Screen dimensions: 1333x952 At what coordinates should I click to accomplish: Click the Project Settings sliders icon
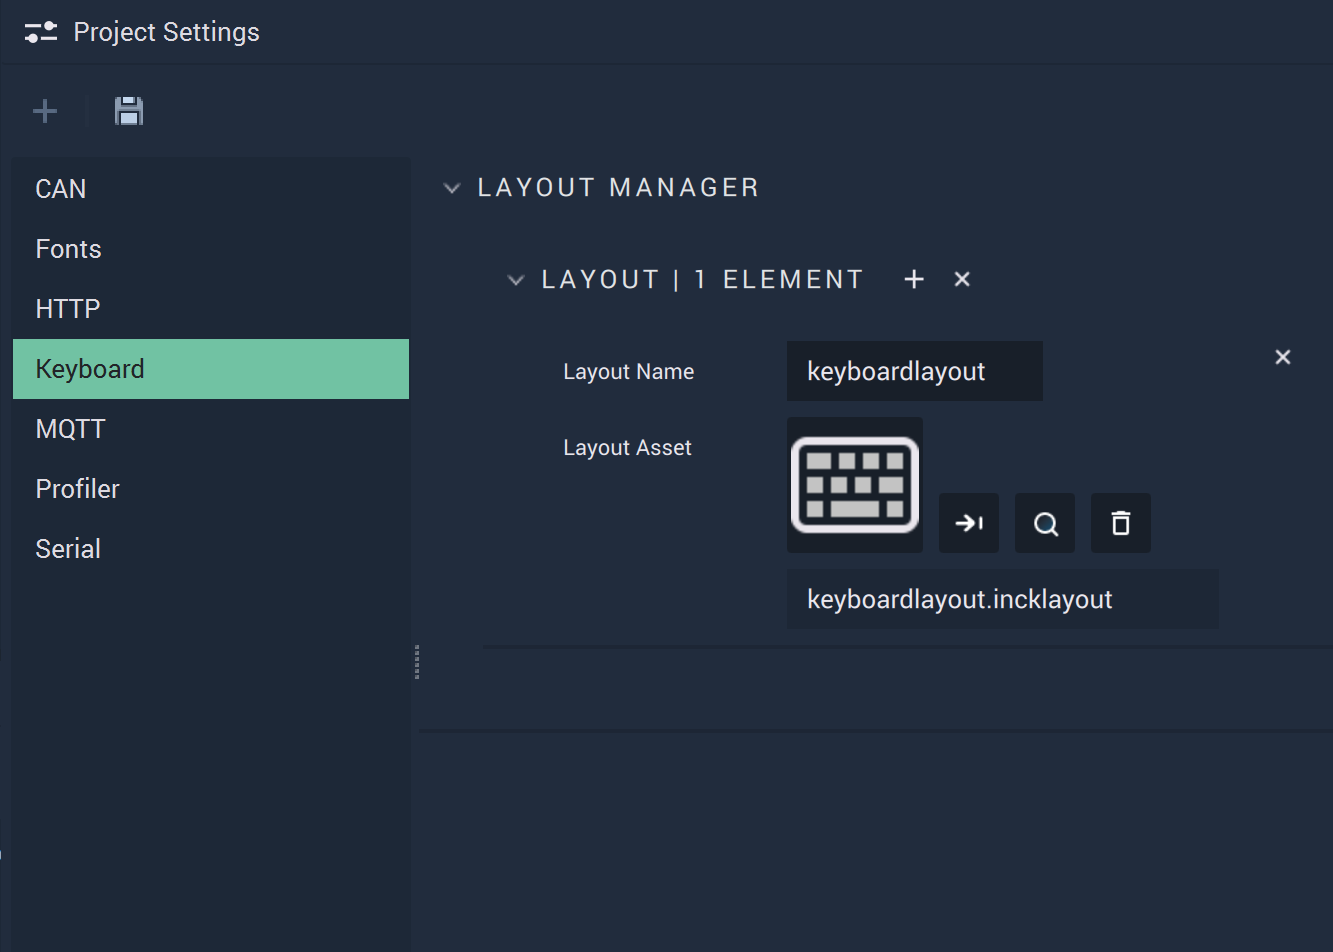point(41,32)
